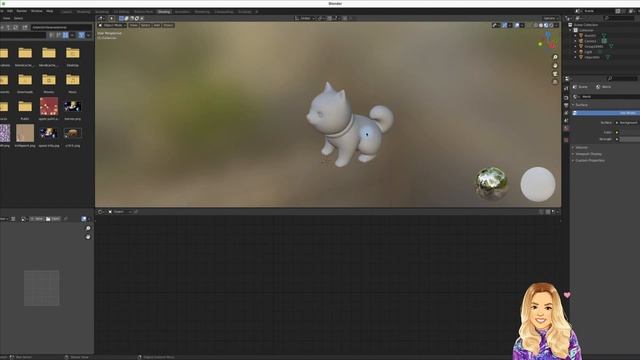
Task: Switch to the Animation workspace tab
Action: pos(182,12)
